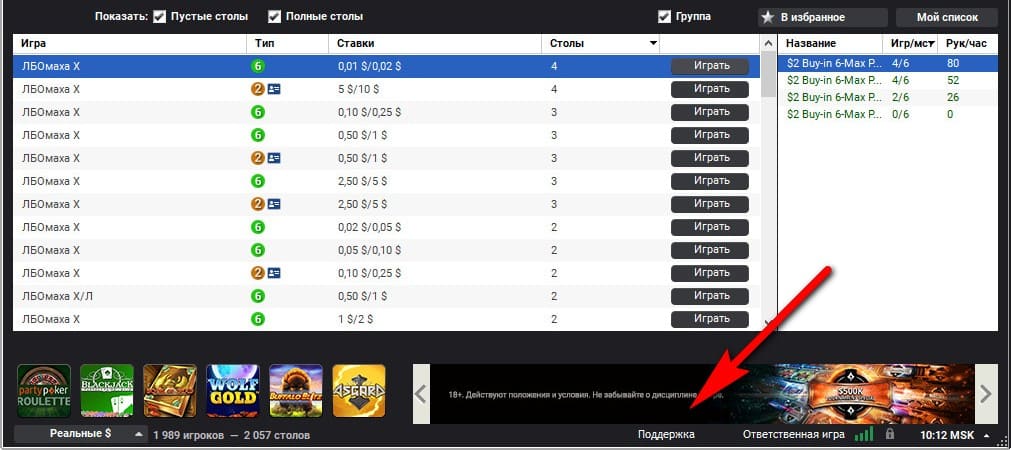The image size is (1011, 450).
Task: Click the 6-max icon in 0,02 $/0,05 $ row
Action: (x=258, y=227)
